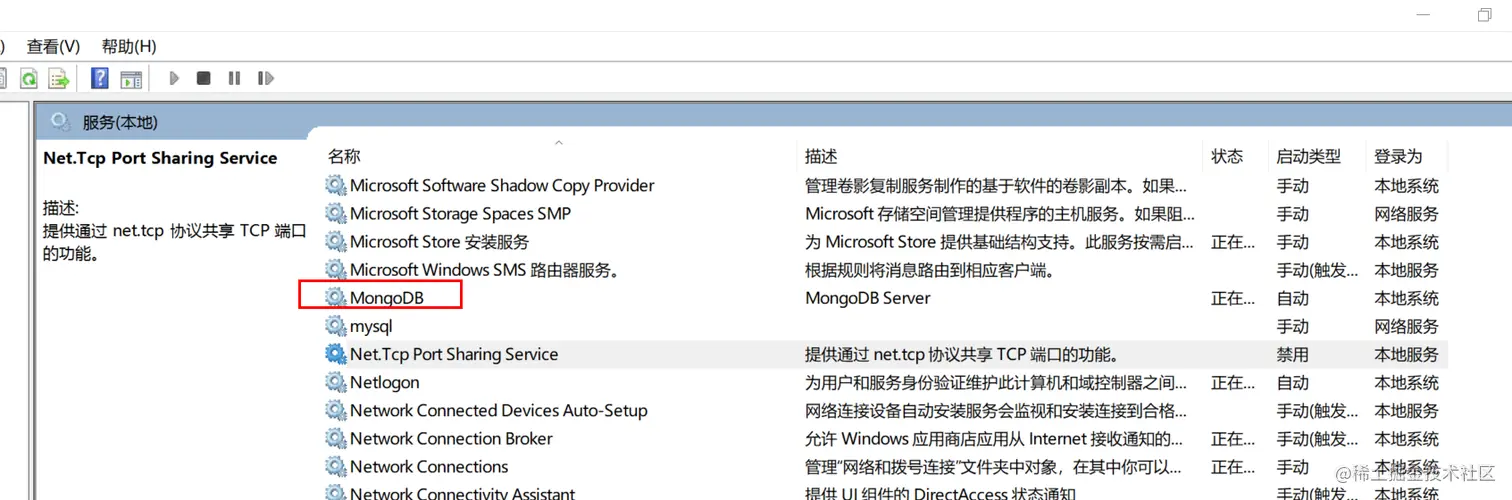Select the MongoDB service row
Screen dimensions: 1512x500
[387, 298]
